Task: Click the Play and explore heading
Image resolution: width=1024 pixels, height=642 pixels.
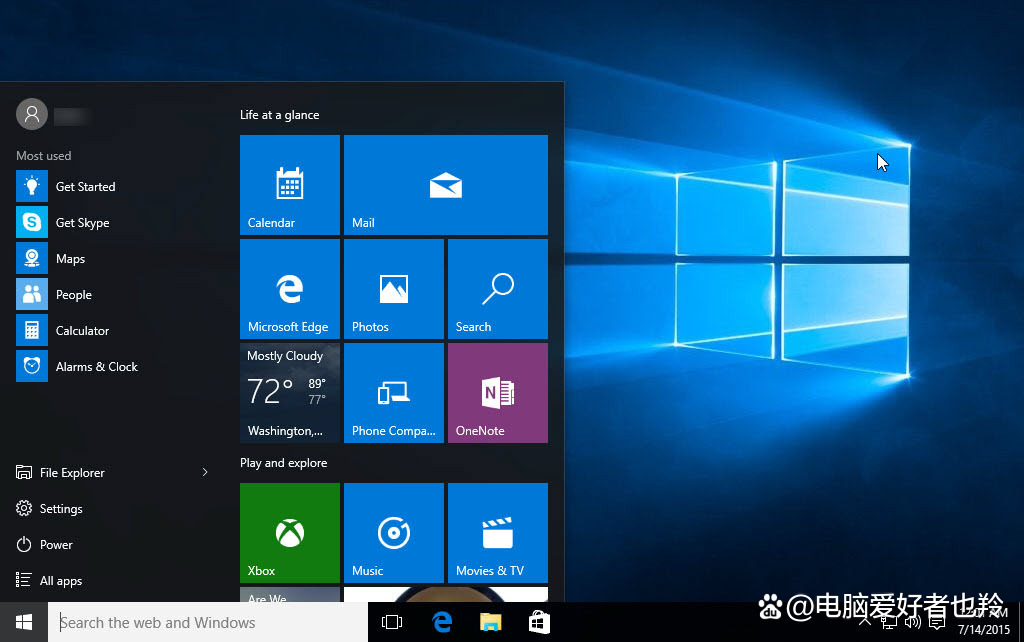Action: [283, 463]
